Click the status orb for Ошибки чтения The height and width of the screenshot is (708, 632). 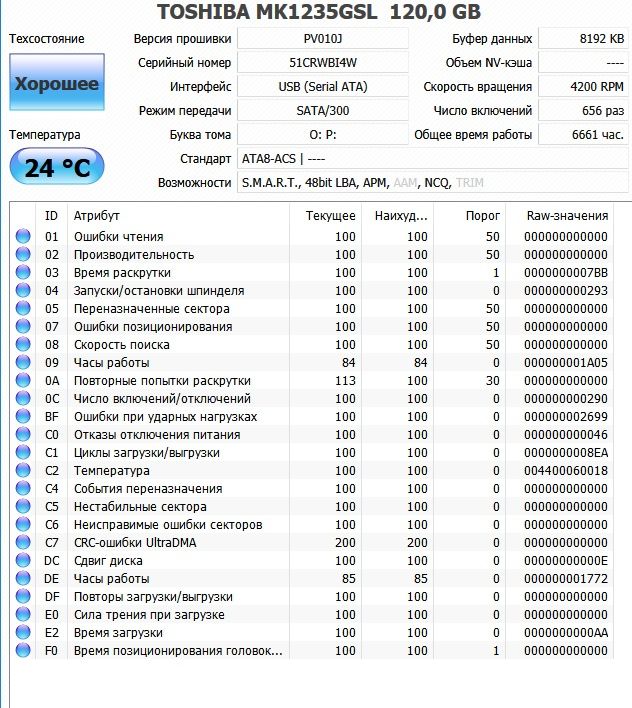pyautogui.click(x=23, y=236)
